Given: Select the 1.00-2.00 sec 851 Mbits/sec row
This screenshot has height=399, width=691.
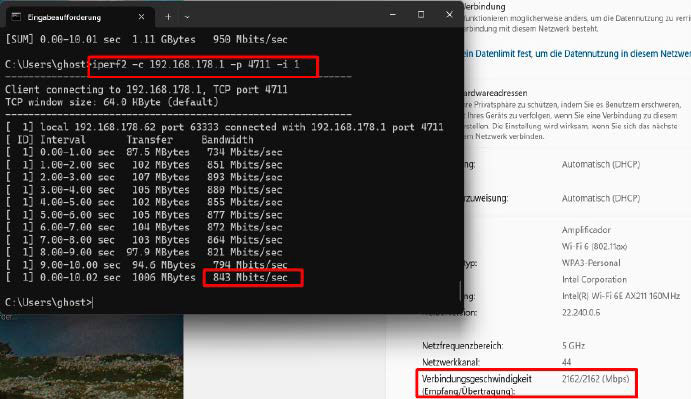Looking at the screenshot, I should (x=144, y=165).
